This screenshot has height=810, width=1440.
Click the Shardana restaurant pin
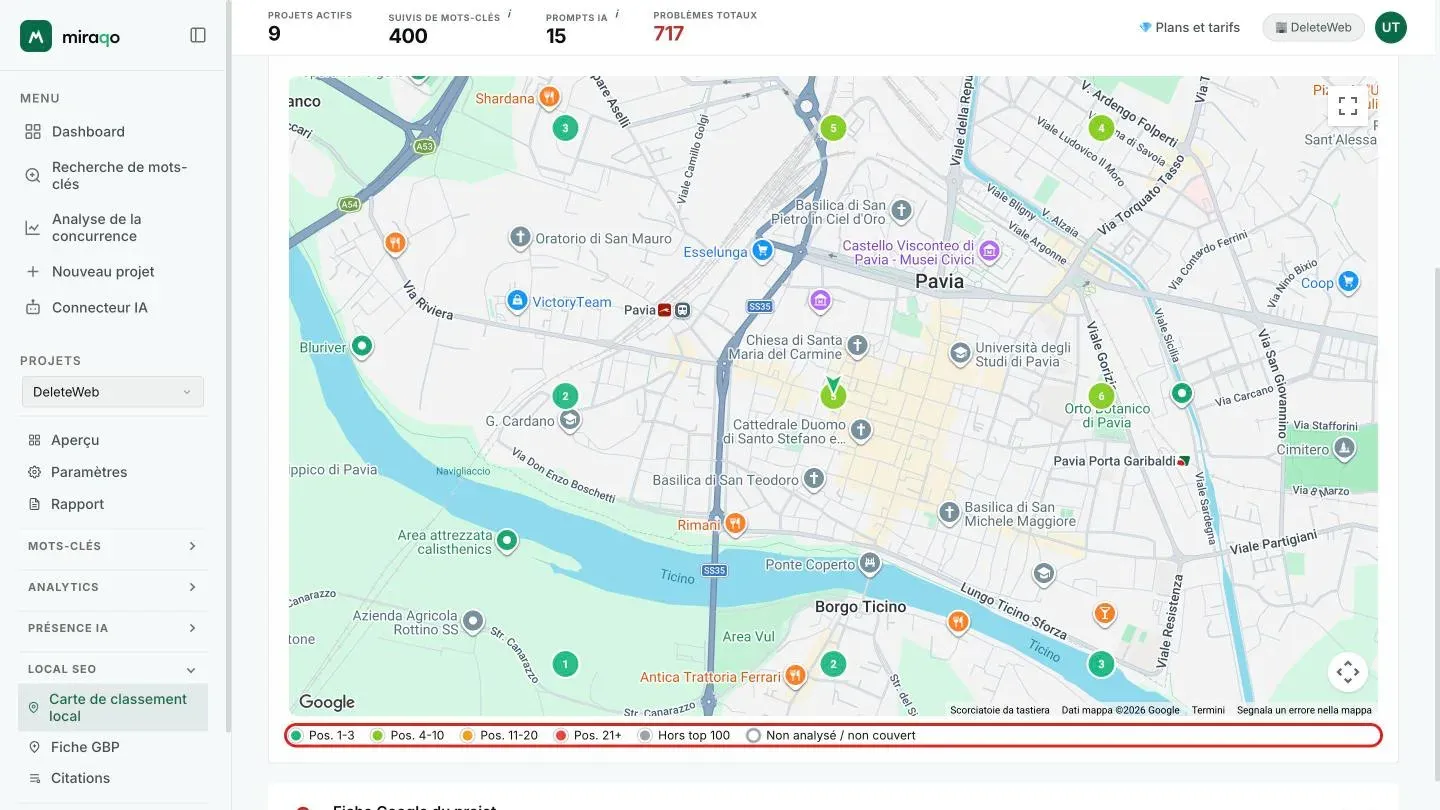(549, 97)
